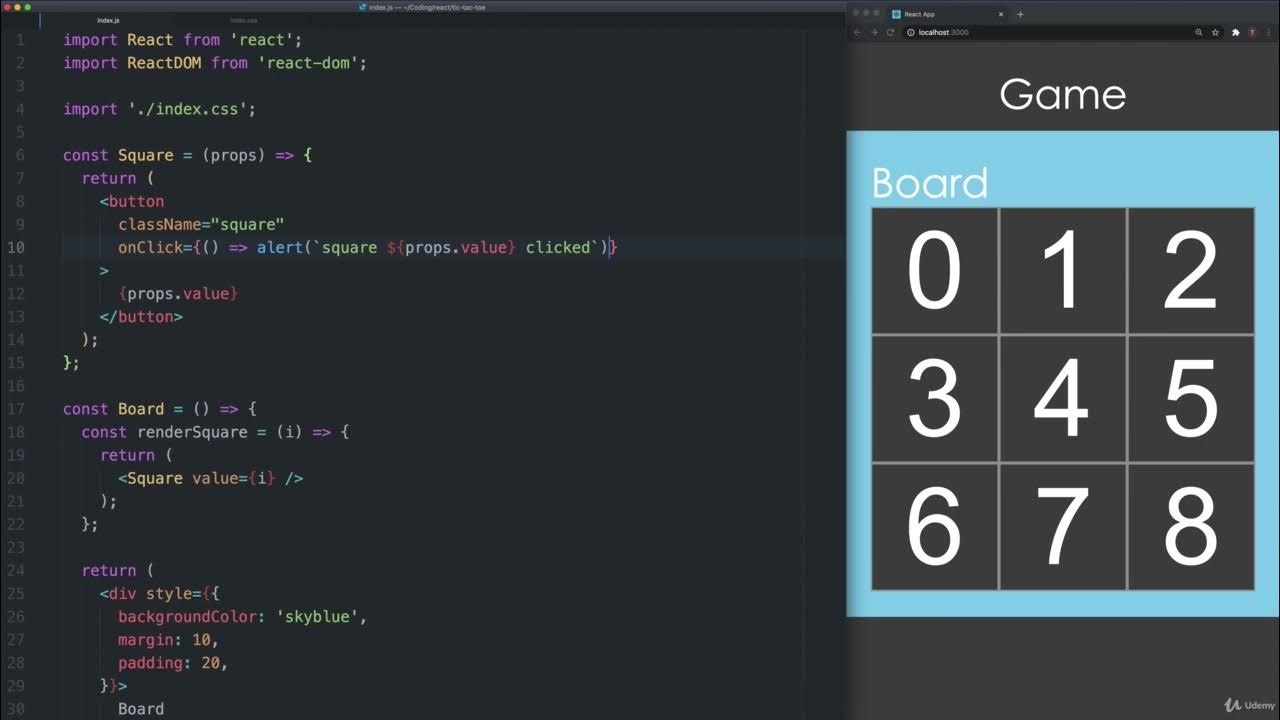Bookmark this page with the star icon

point(1215,32)
